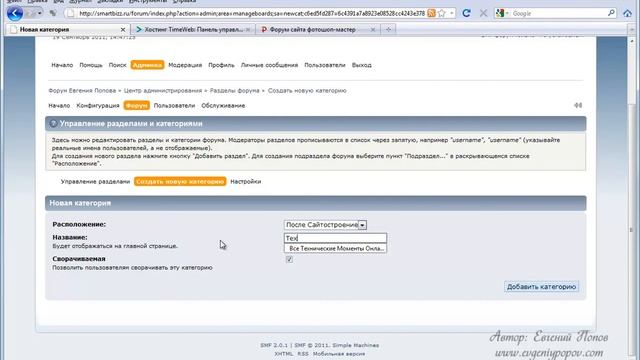Bookmark page with the star icon
This screenshot has height=360, width=640.
pos(441,13)
